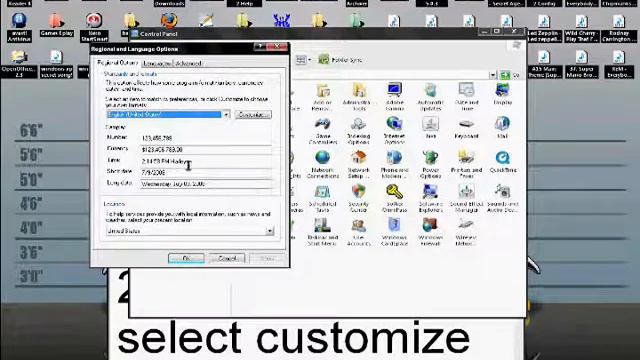Click the Long date sample field
Image resolution: width=640 pixels, height=360 pixels.
click(206, 184)
